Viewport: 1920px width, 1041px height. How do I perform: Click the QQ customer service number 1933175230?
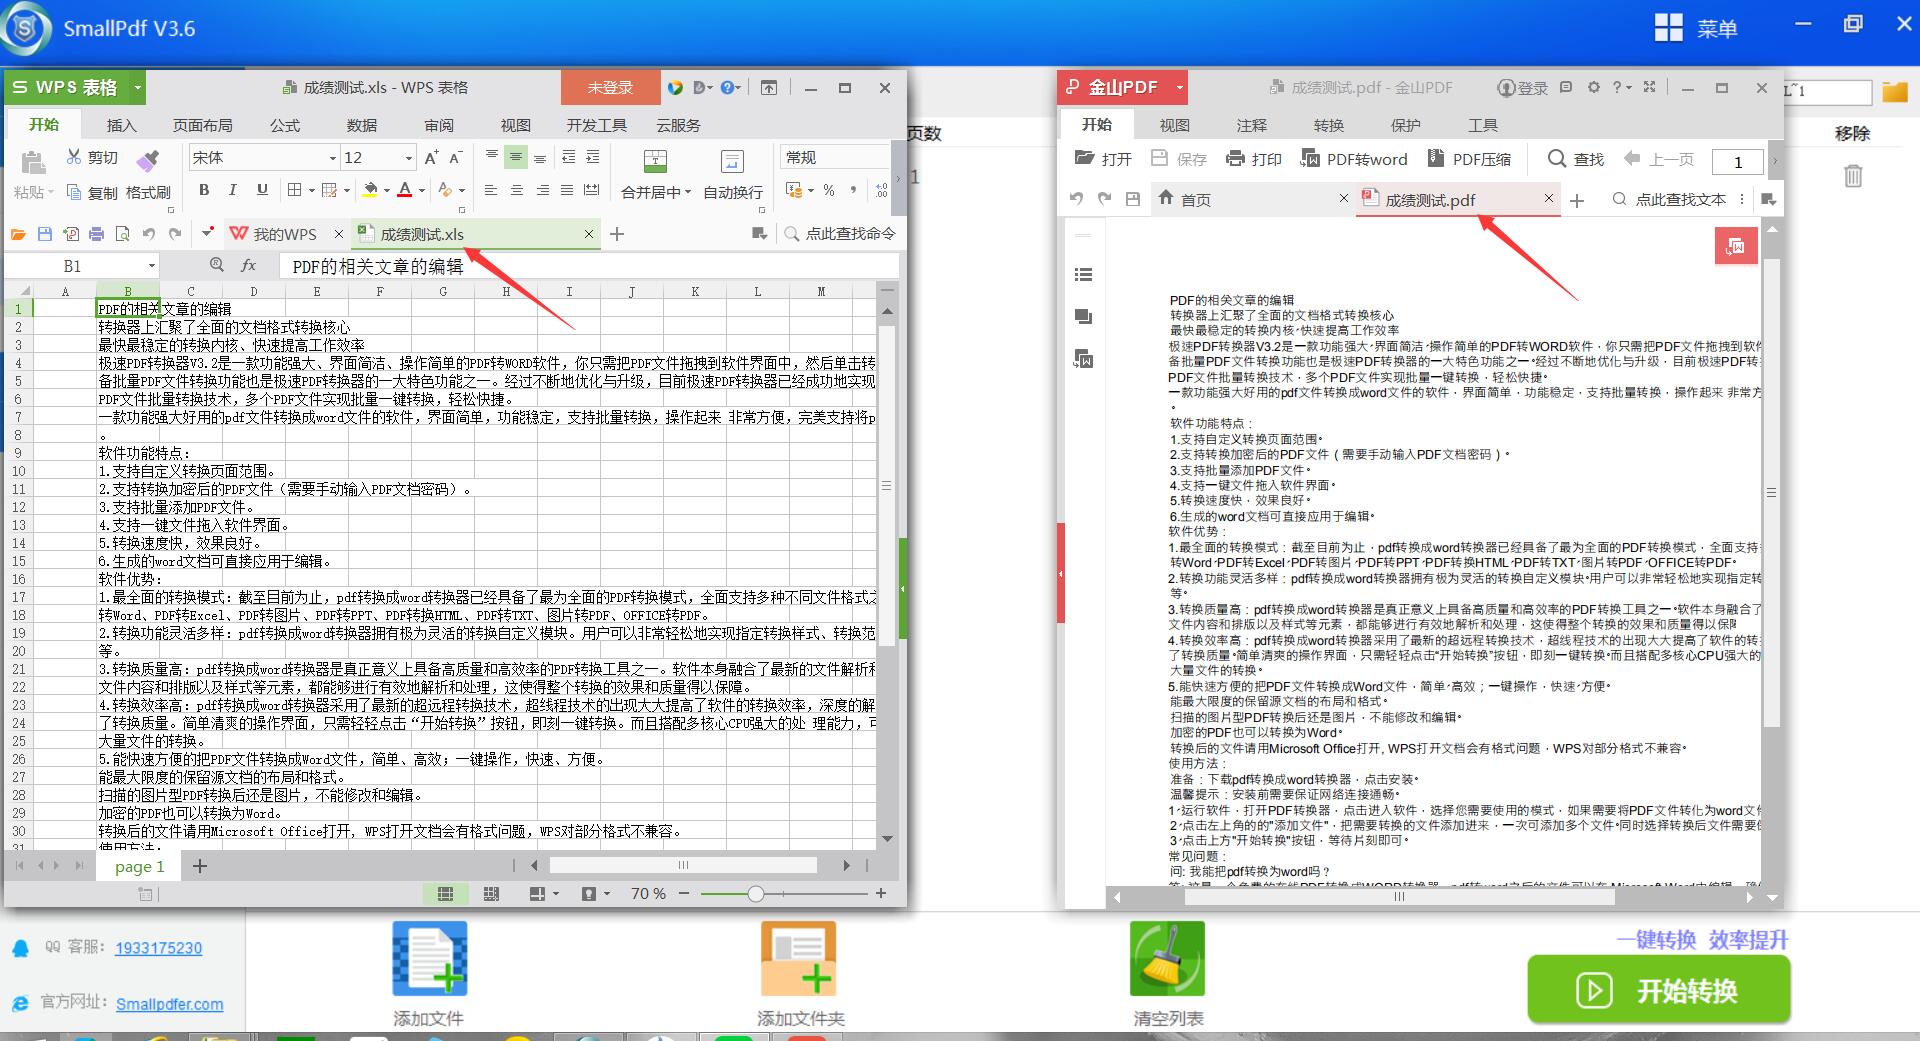(x=158, y=948)
